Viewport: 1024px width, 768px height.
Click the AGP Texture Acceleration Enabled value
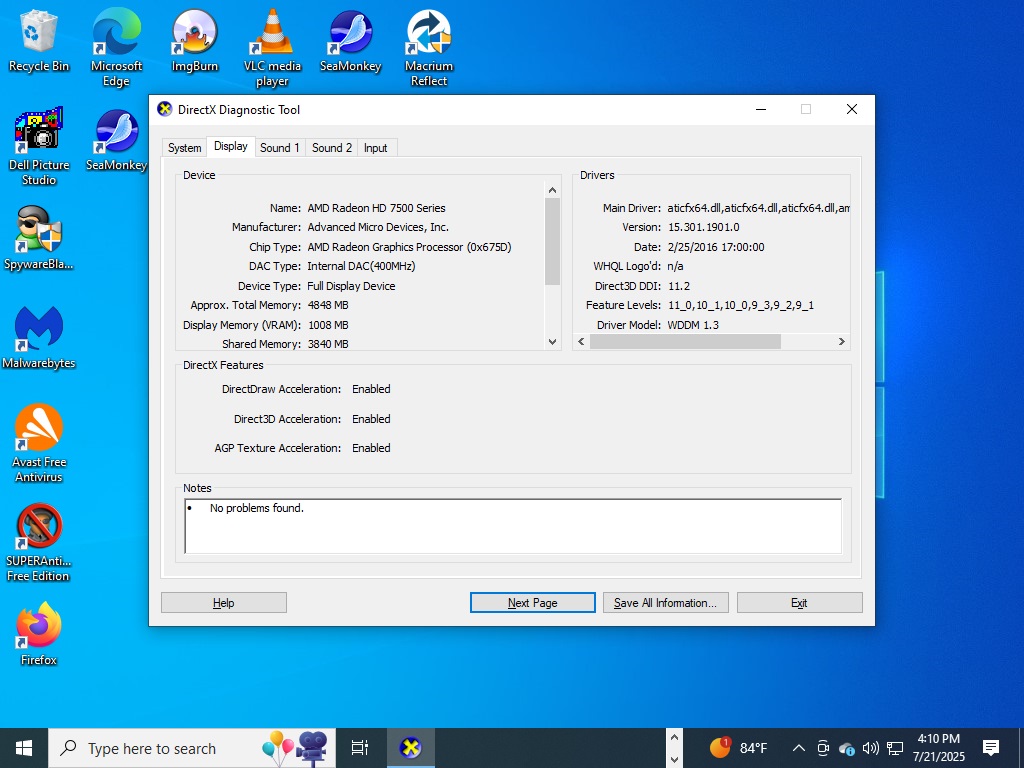371,448
